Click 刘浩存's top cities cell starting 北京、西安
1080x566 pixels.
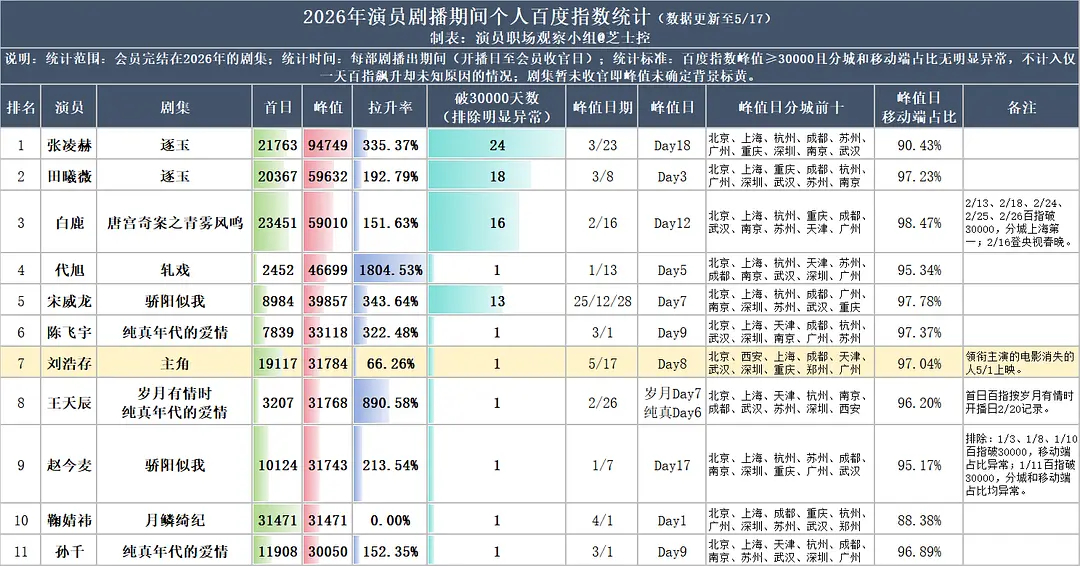pos(790,364)
